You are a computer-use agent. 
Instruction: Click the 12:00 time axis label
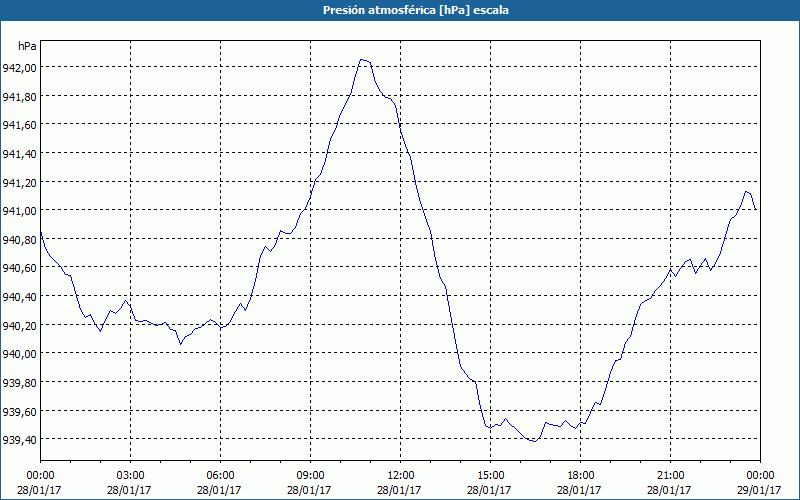coord(401,476)
